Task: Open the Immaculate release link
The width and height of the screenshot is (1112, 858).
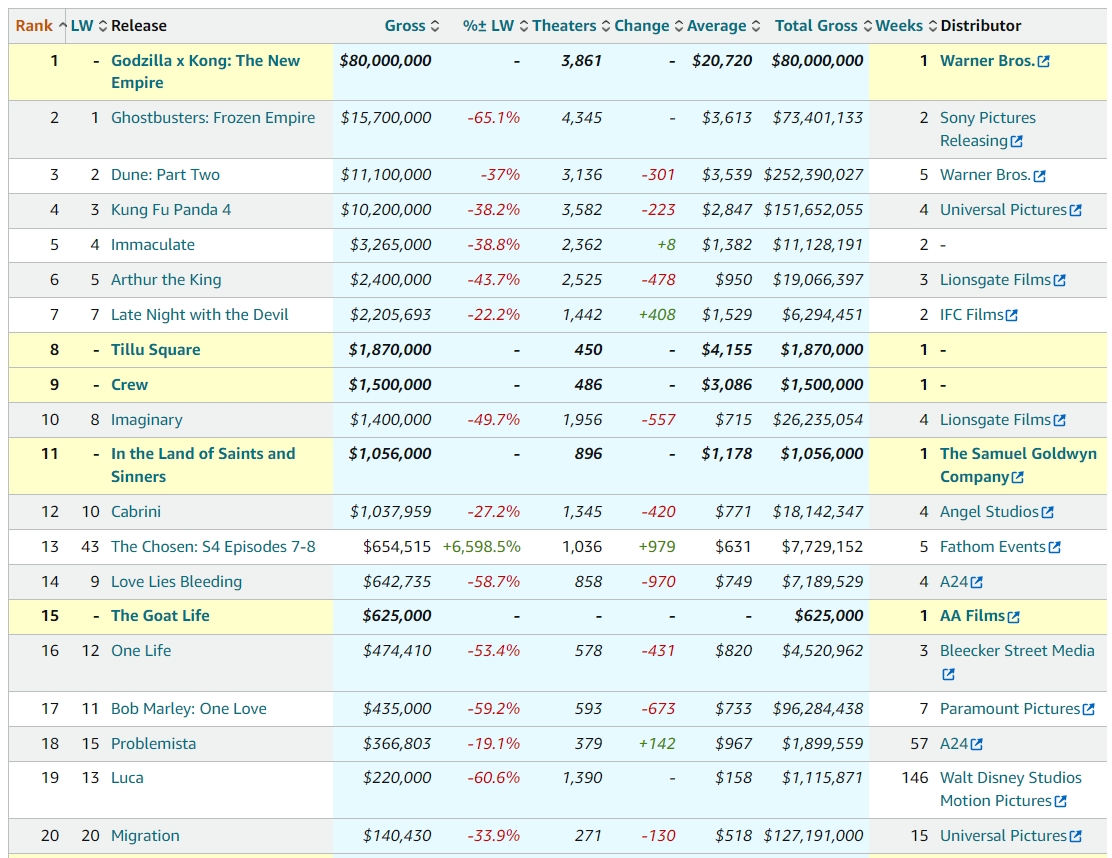Action: point(152,245)
